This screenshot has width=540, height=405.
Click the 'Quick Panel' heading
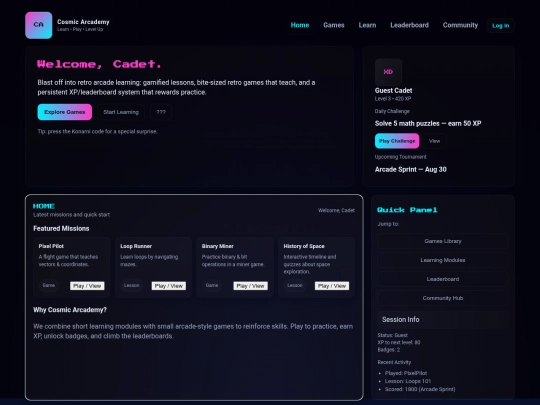pyautogui.click(x=407, y=210)
